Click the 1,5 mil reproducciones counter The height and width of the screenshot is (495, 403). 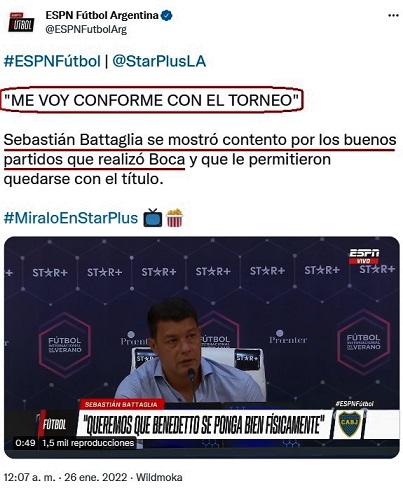tap(88, 443)
